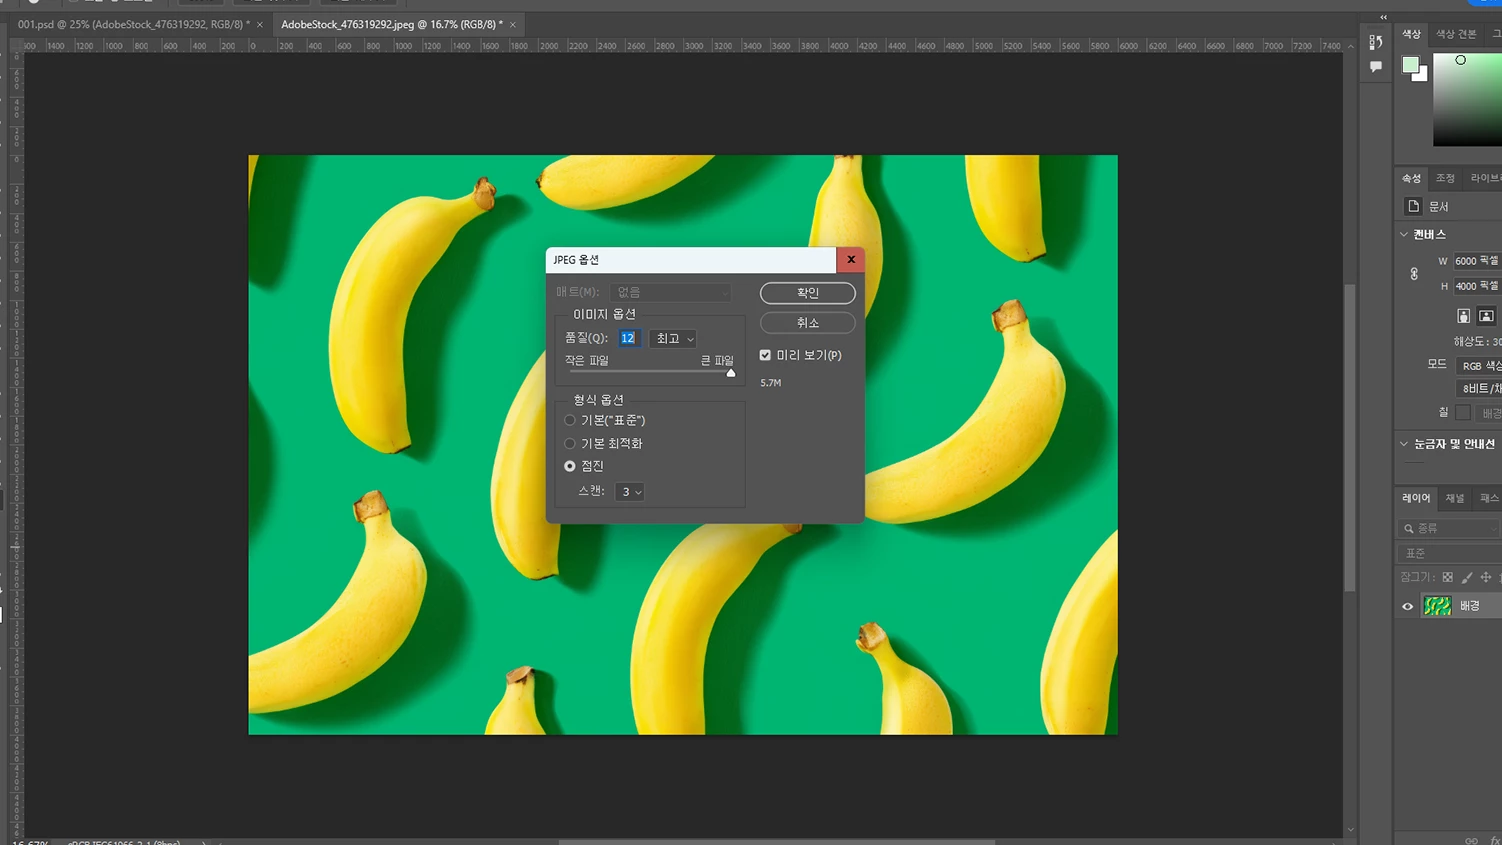Select the 기본("표준") radio option
This screenshot has height=845, width=1502.
[x=570, y=420]
